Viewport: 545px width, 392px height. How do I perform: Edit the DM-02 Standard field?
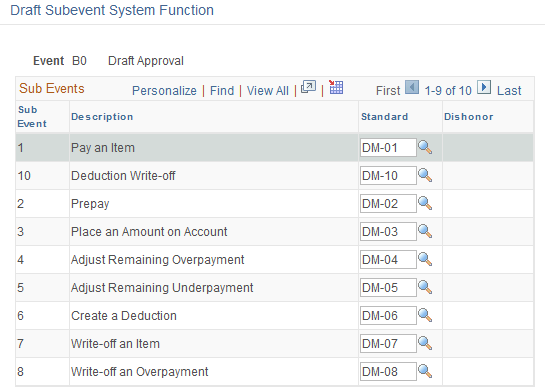[388, 203]
